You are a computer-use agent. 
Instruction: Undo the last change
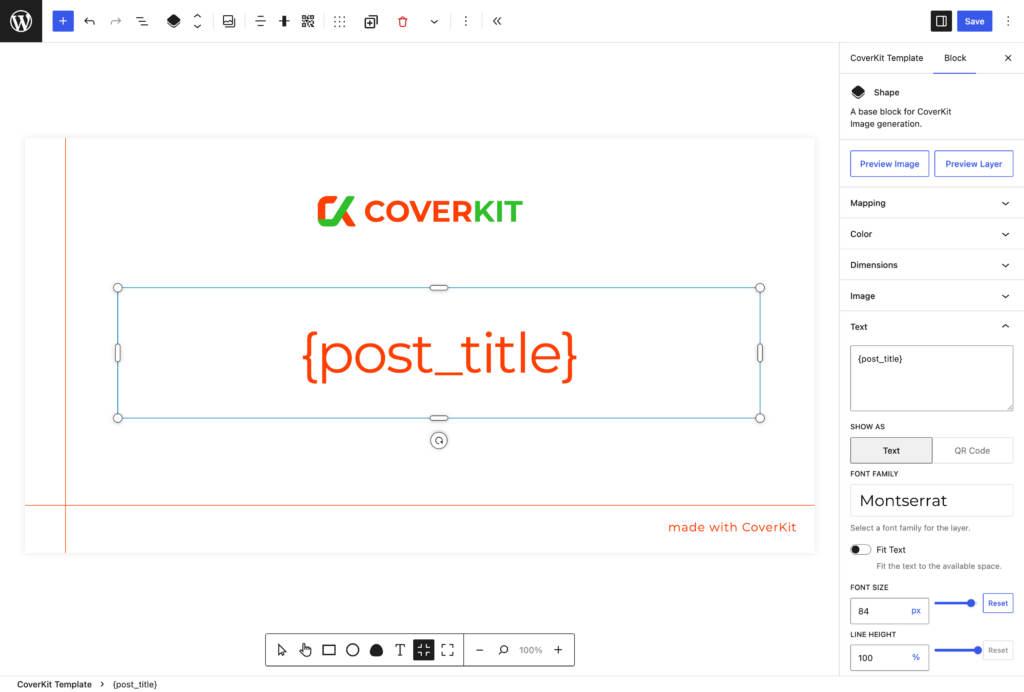coord(89,22)
